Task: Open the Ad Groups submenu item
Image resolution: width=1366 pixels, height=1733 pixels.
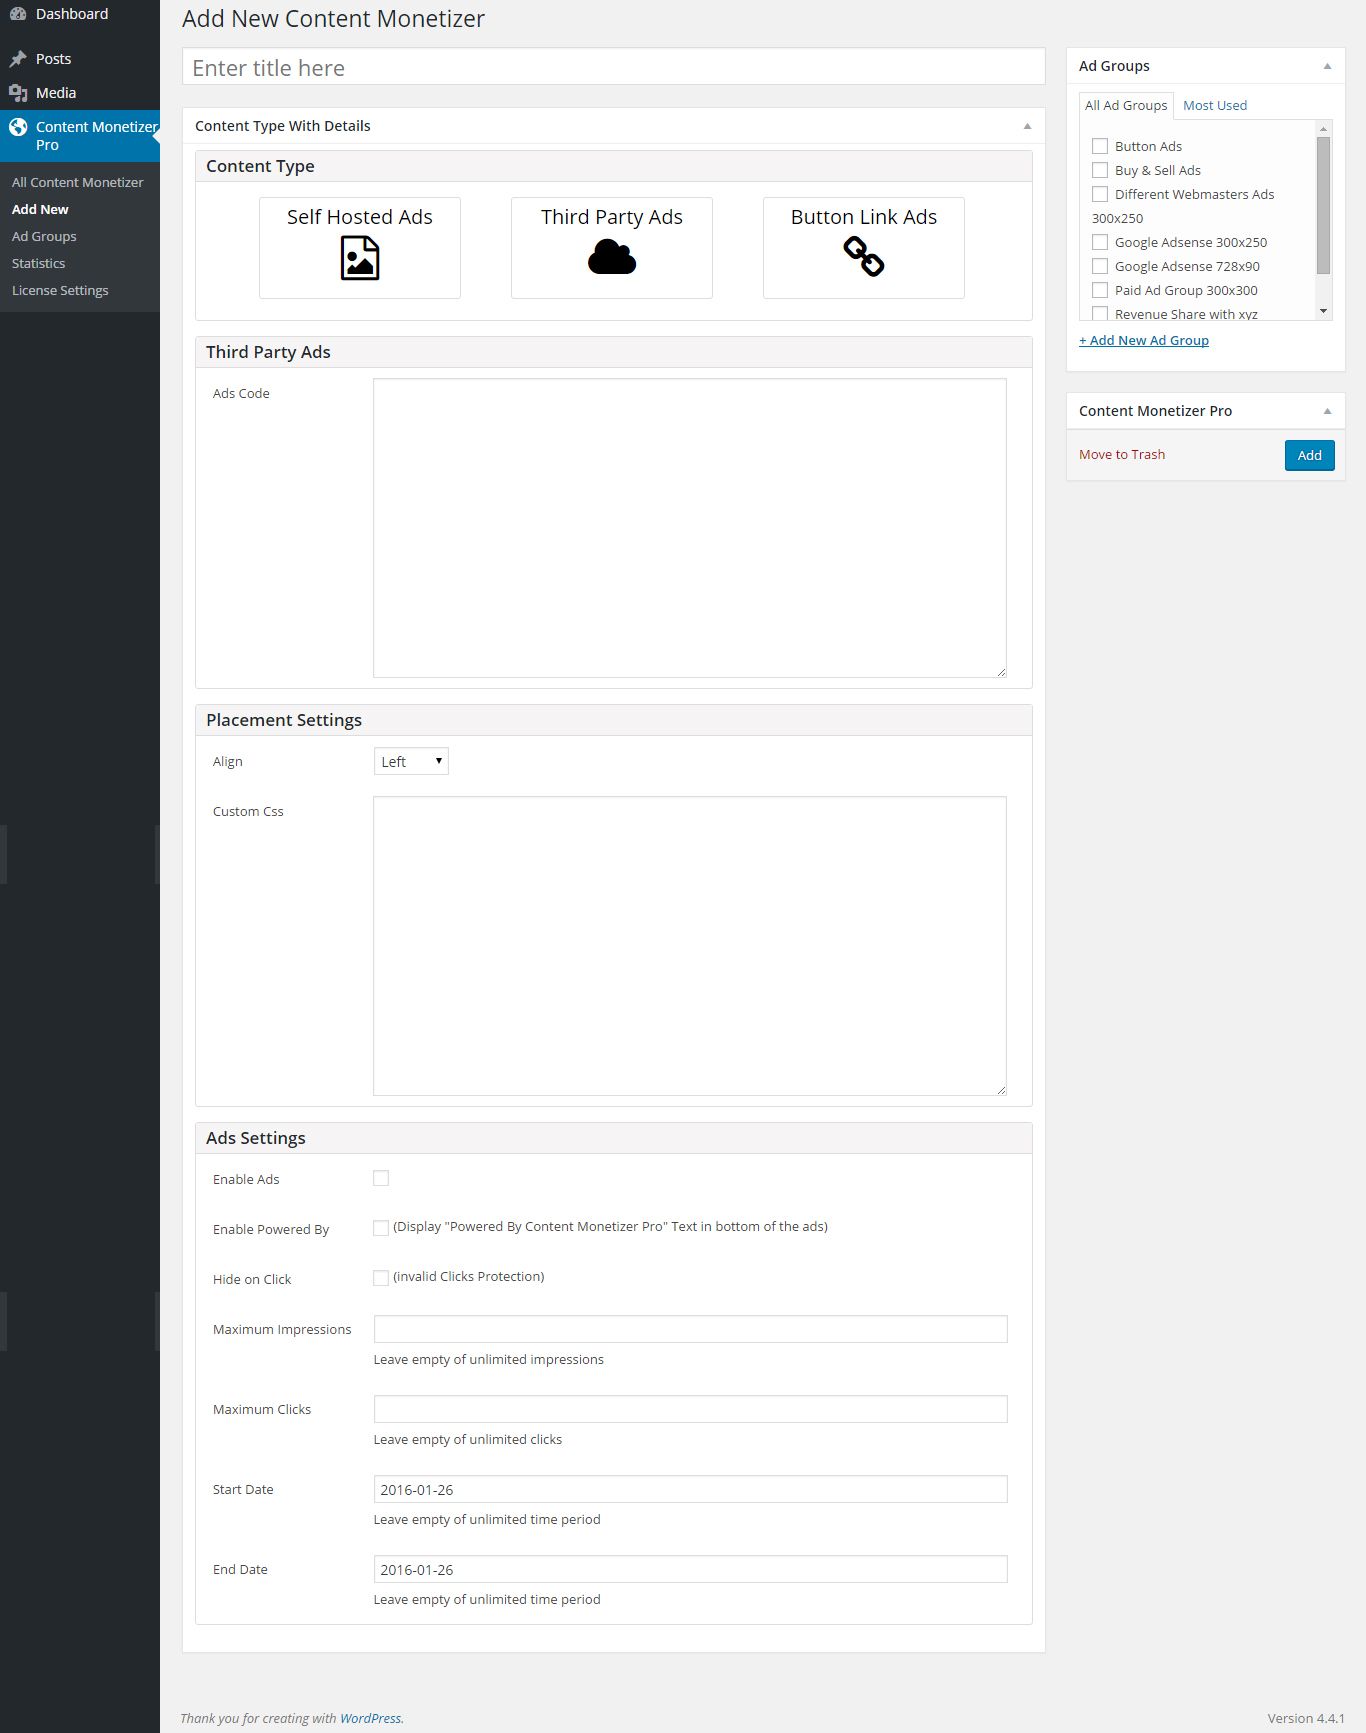Action: 44,236
